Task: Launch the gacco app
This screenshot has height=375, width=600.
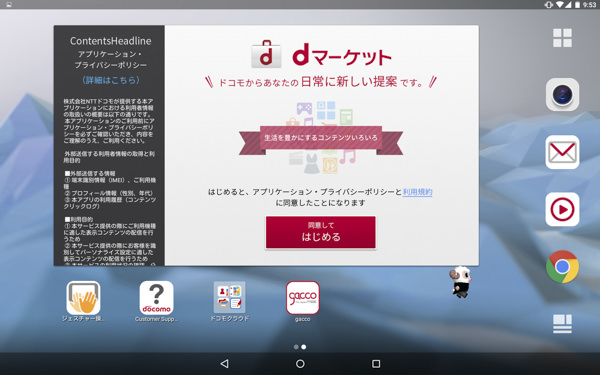Action: 302,298
